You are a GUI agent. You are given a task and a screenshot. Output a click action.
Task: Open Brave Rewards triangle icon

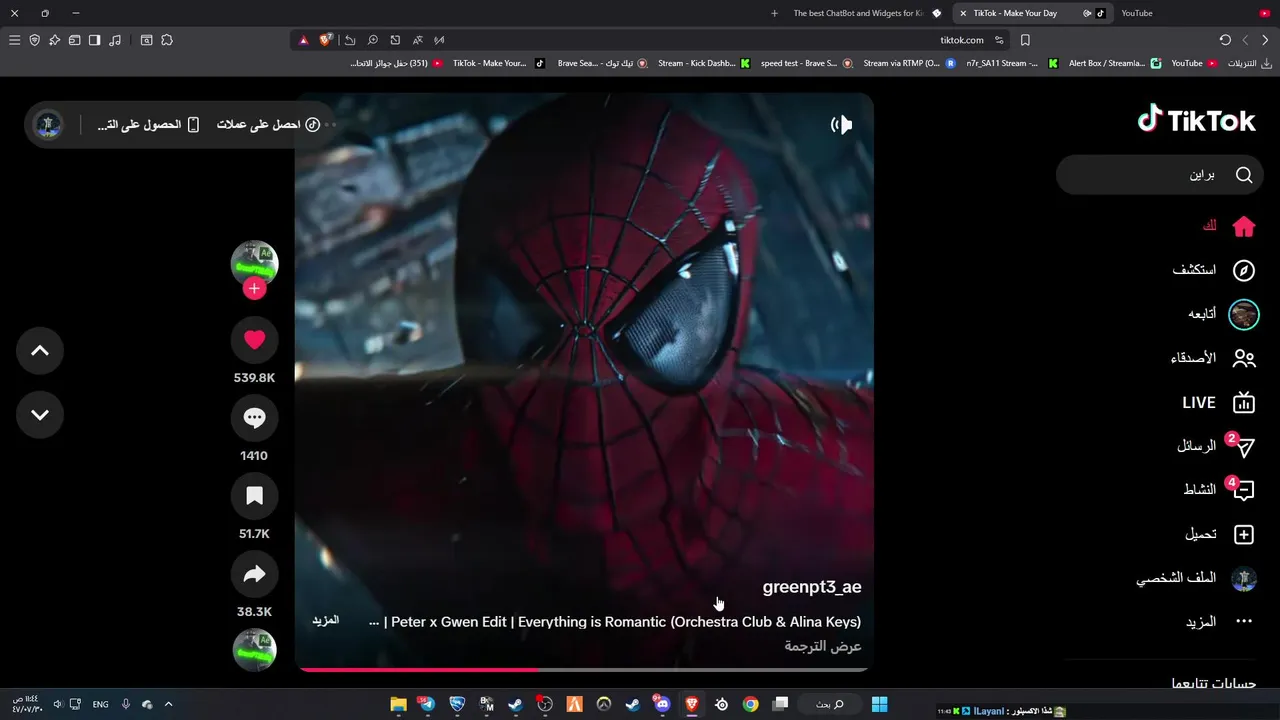click(x=303, y=40)
